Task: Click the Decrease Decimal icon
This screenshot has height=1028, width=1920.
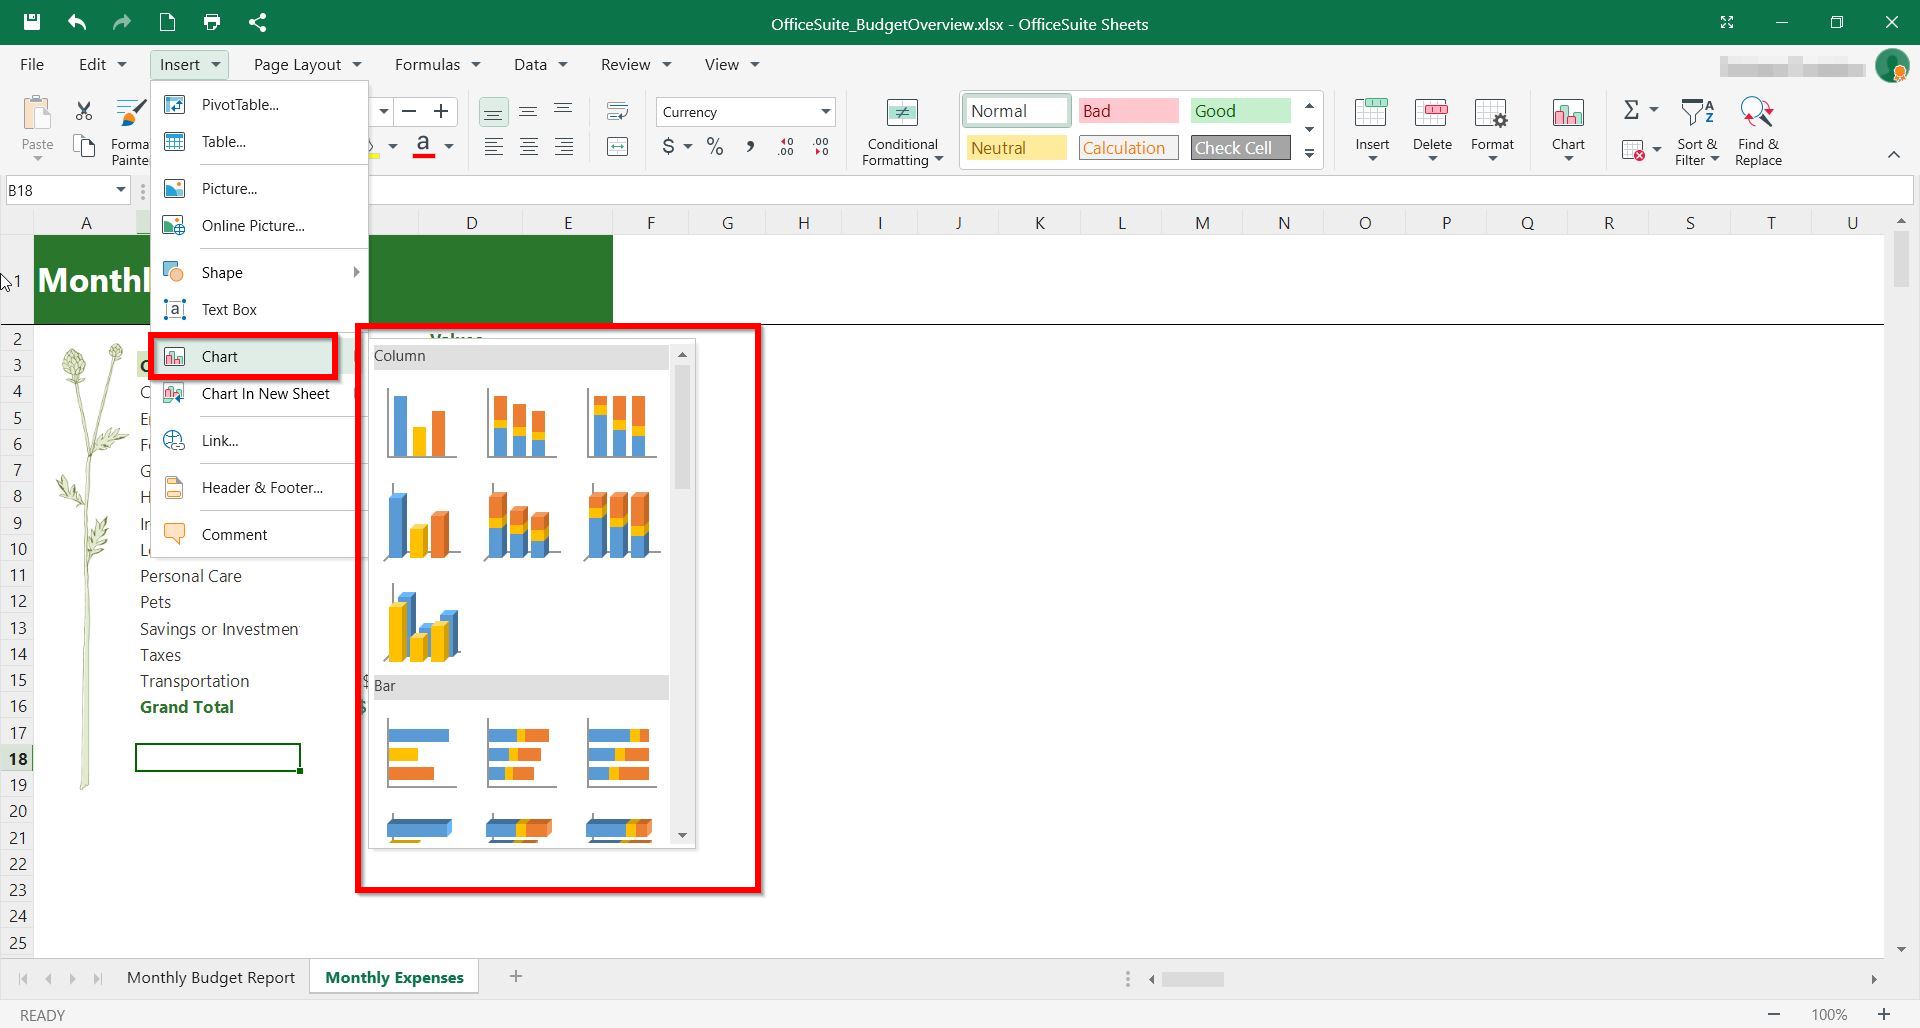Action: pos(821,147)
